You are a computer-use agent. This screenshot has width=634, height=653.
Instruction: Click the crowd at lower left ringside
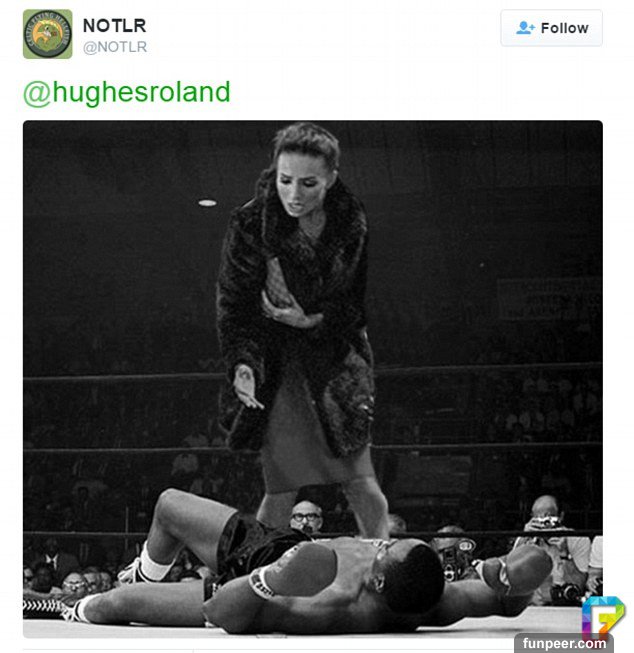coord(69,573)
